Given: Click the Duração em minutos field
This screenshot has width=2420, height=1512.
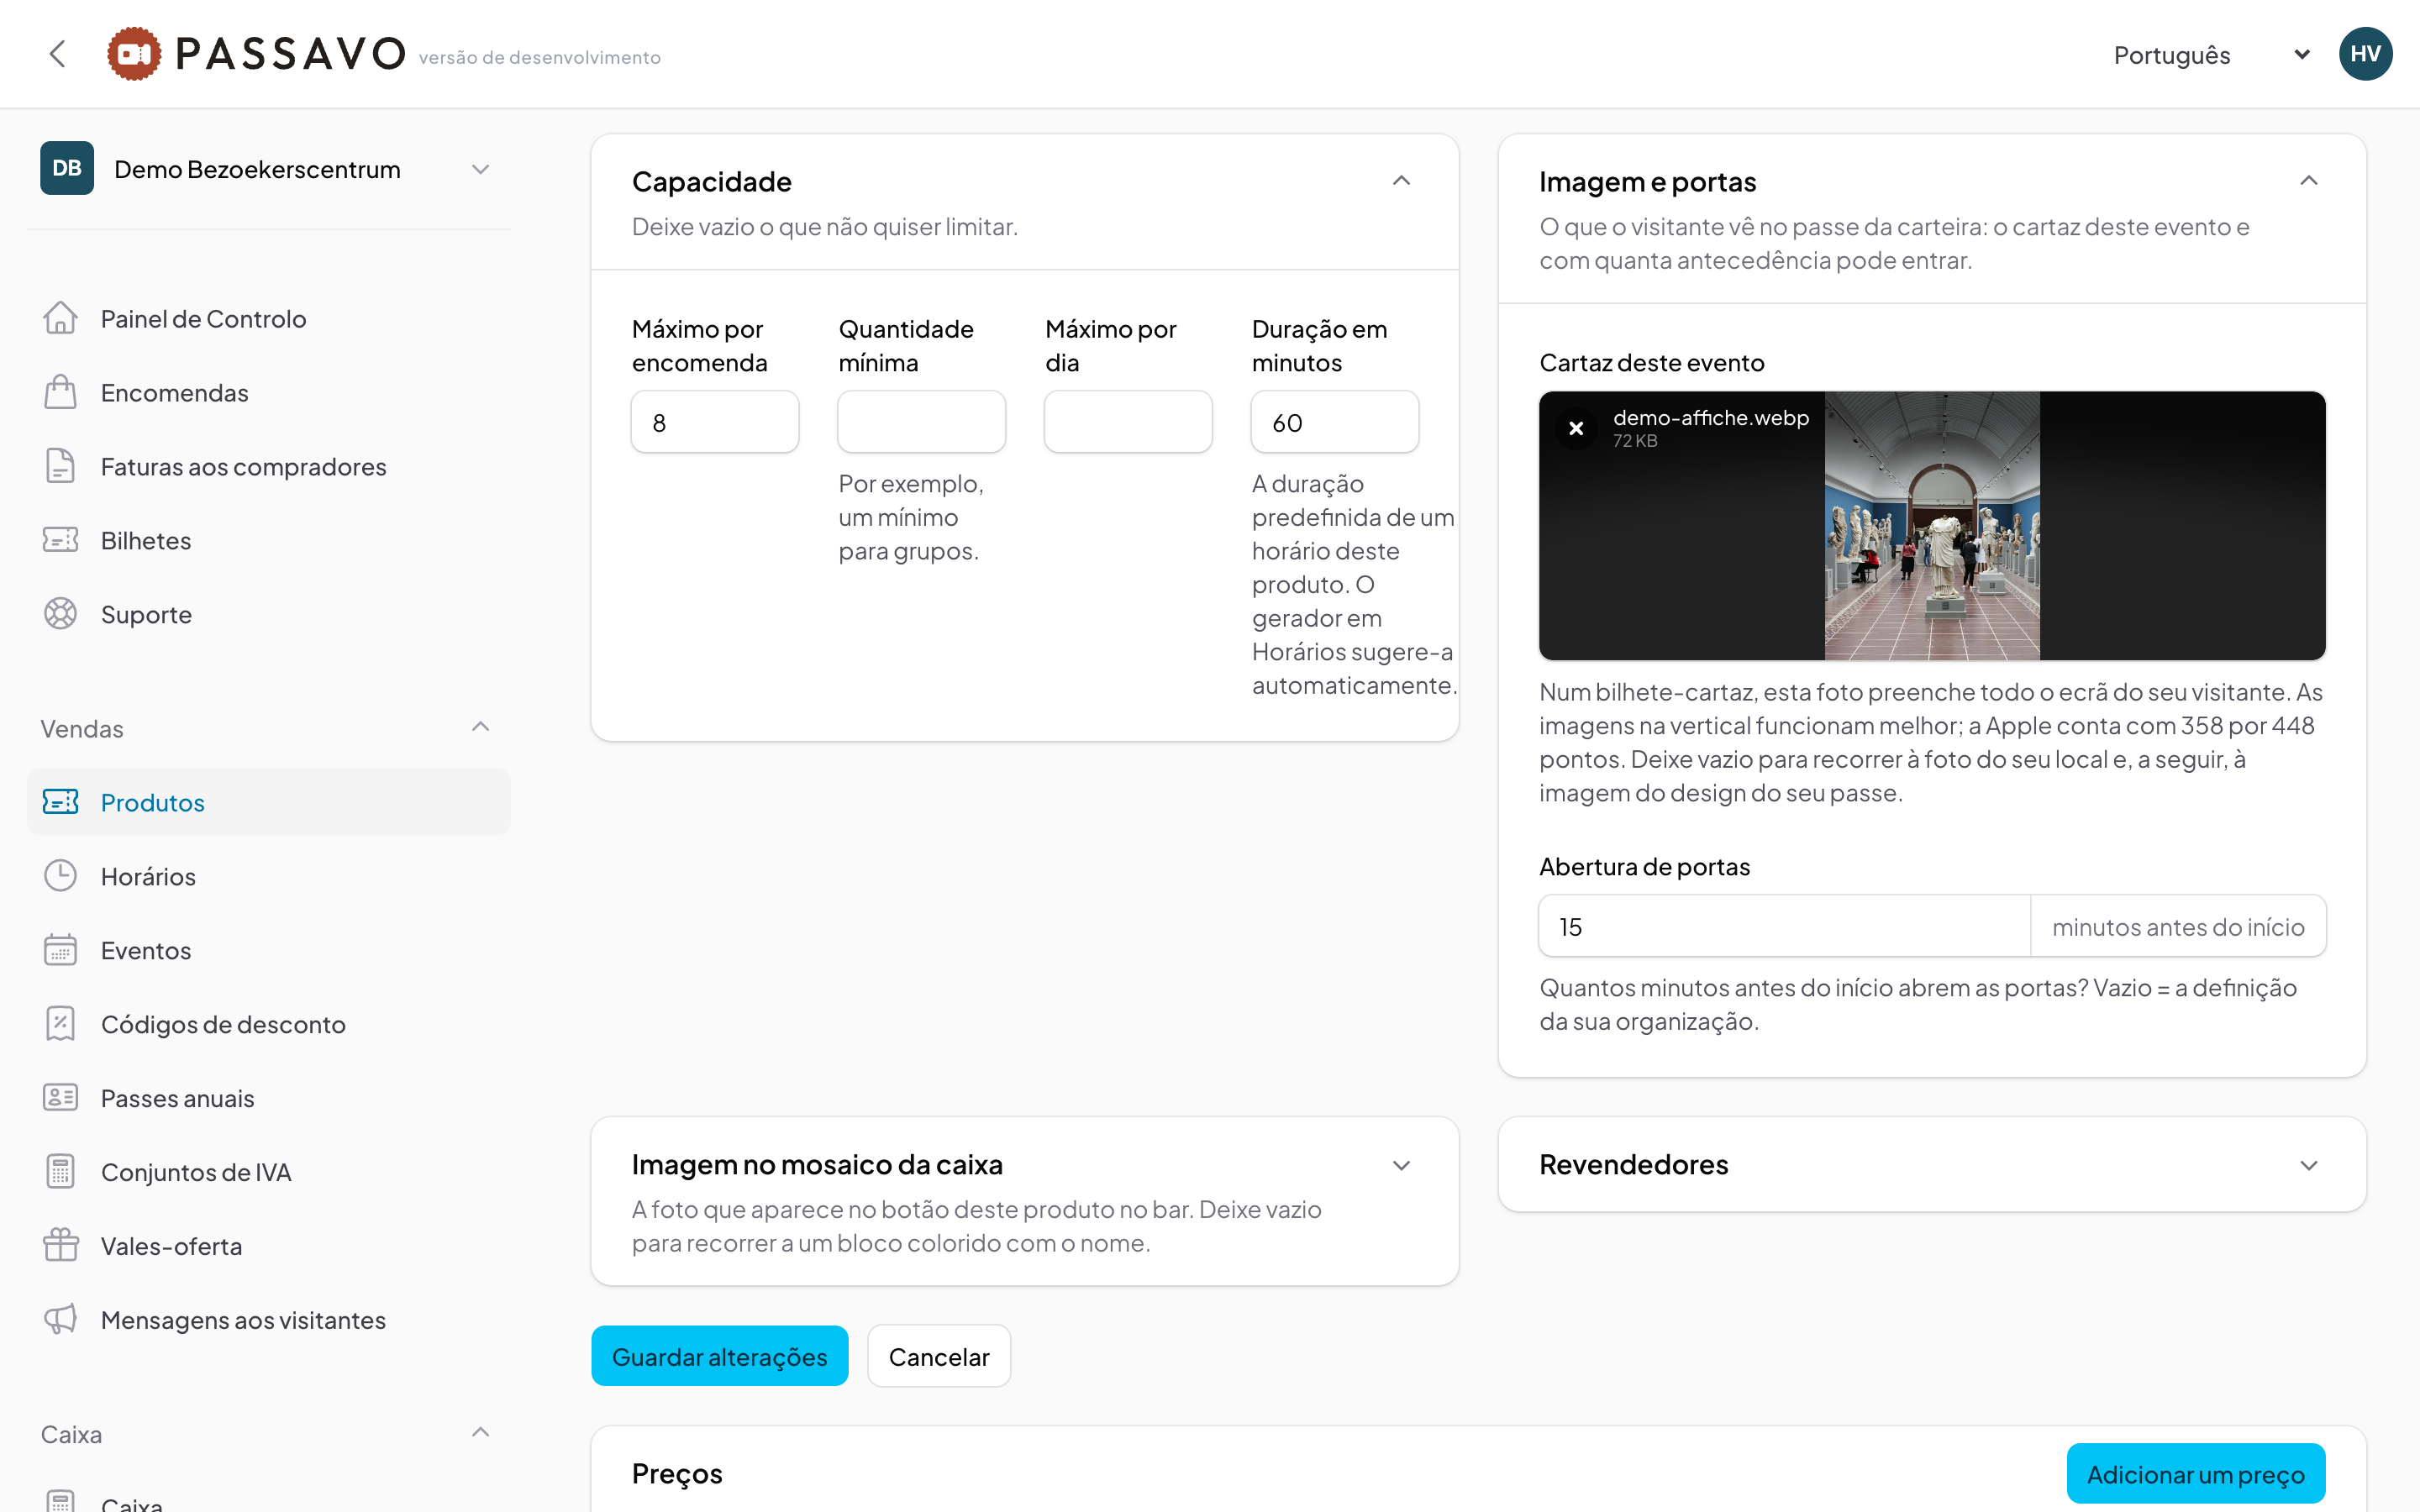Looking at the screenshot, I should pyautogui.click(x=1334, y=422).
